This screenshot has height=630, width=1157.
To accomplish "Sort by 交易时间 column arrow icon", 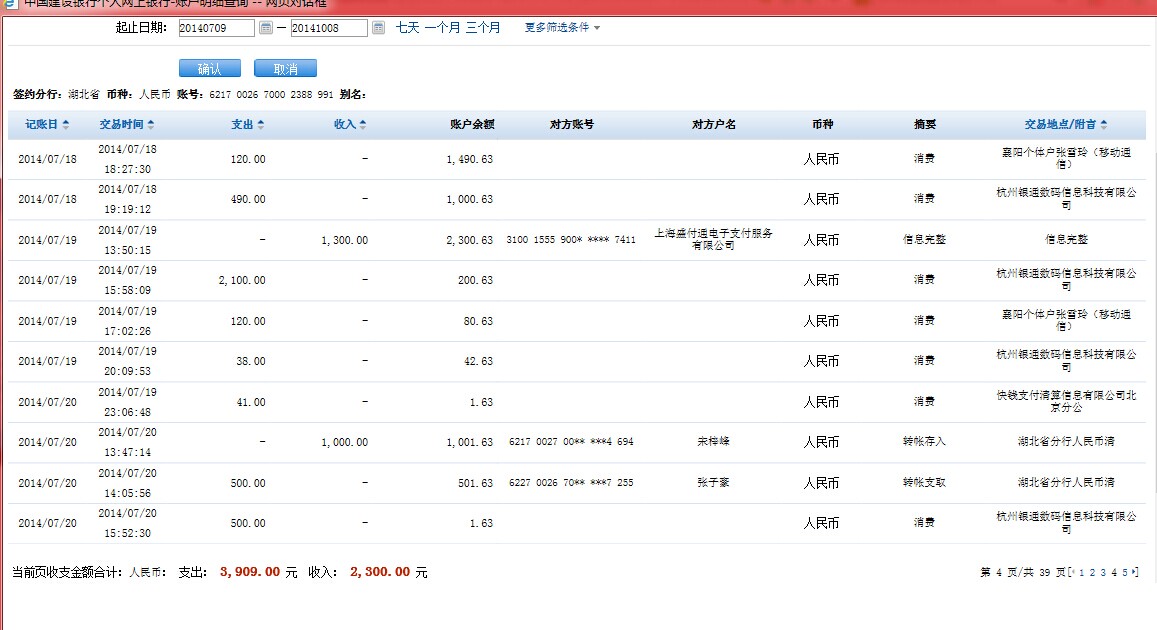I will (151, 125).
